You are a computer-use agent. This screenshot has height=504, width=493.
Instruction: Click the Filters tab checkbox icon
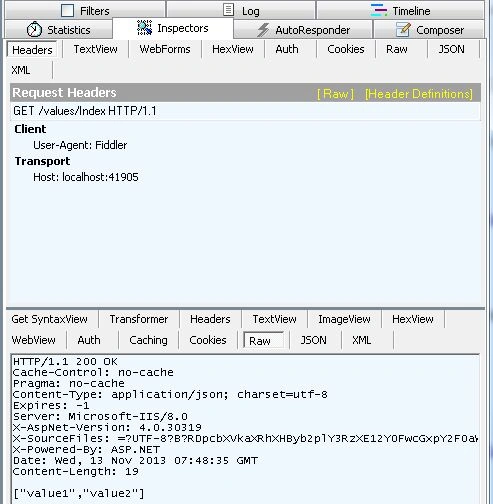click(x=68, y=11)
